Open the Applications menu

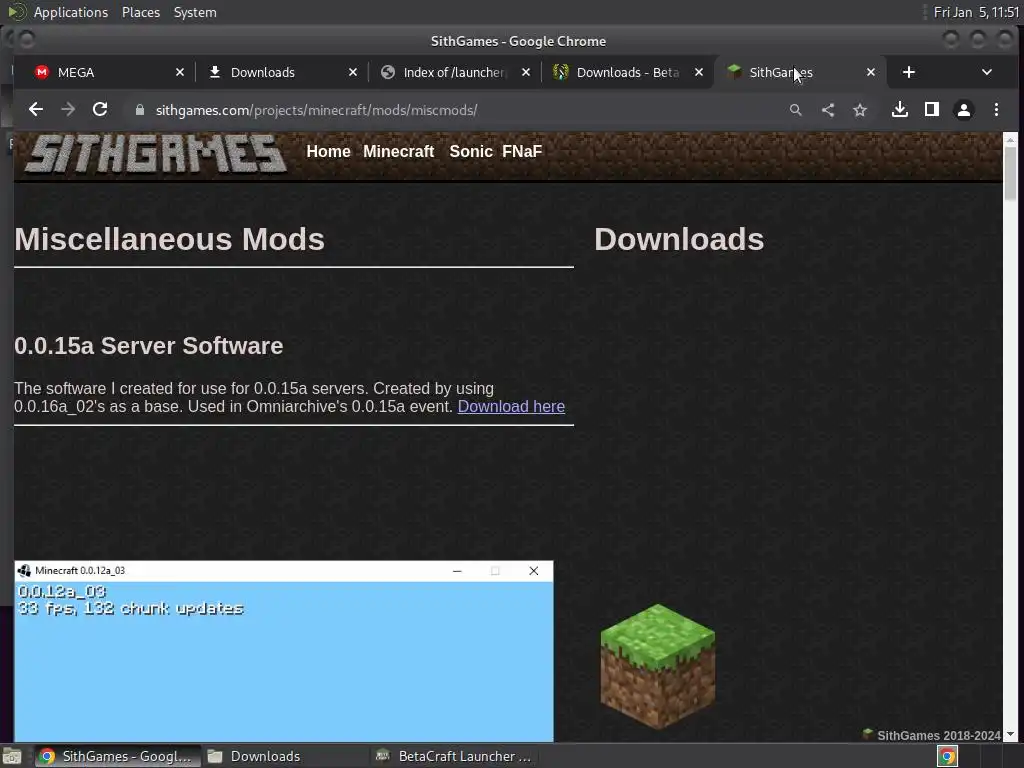coord(71,12)
